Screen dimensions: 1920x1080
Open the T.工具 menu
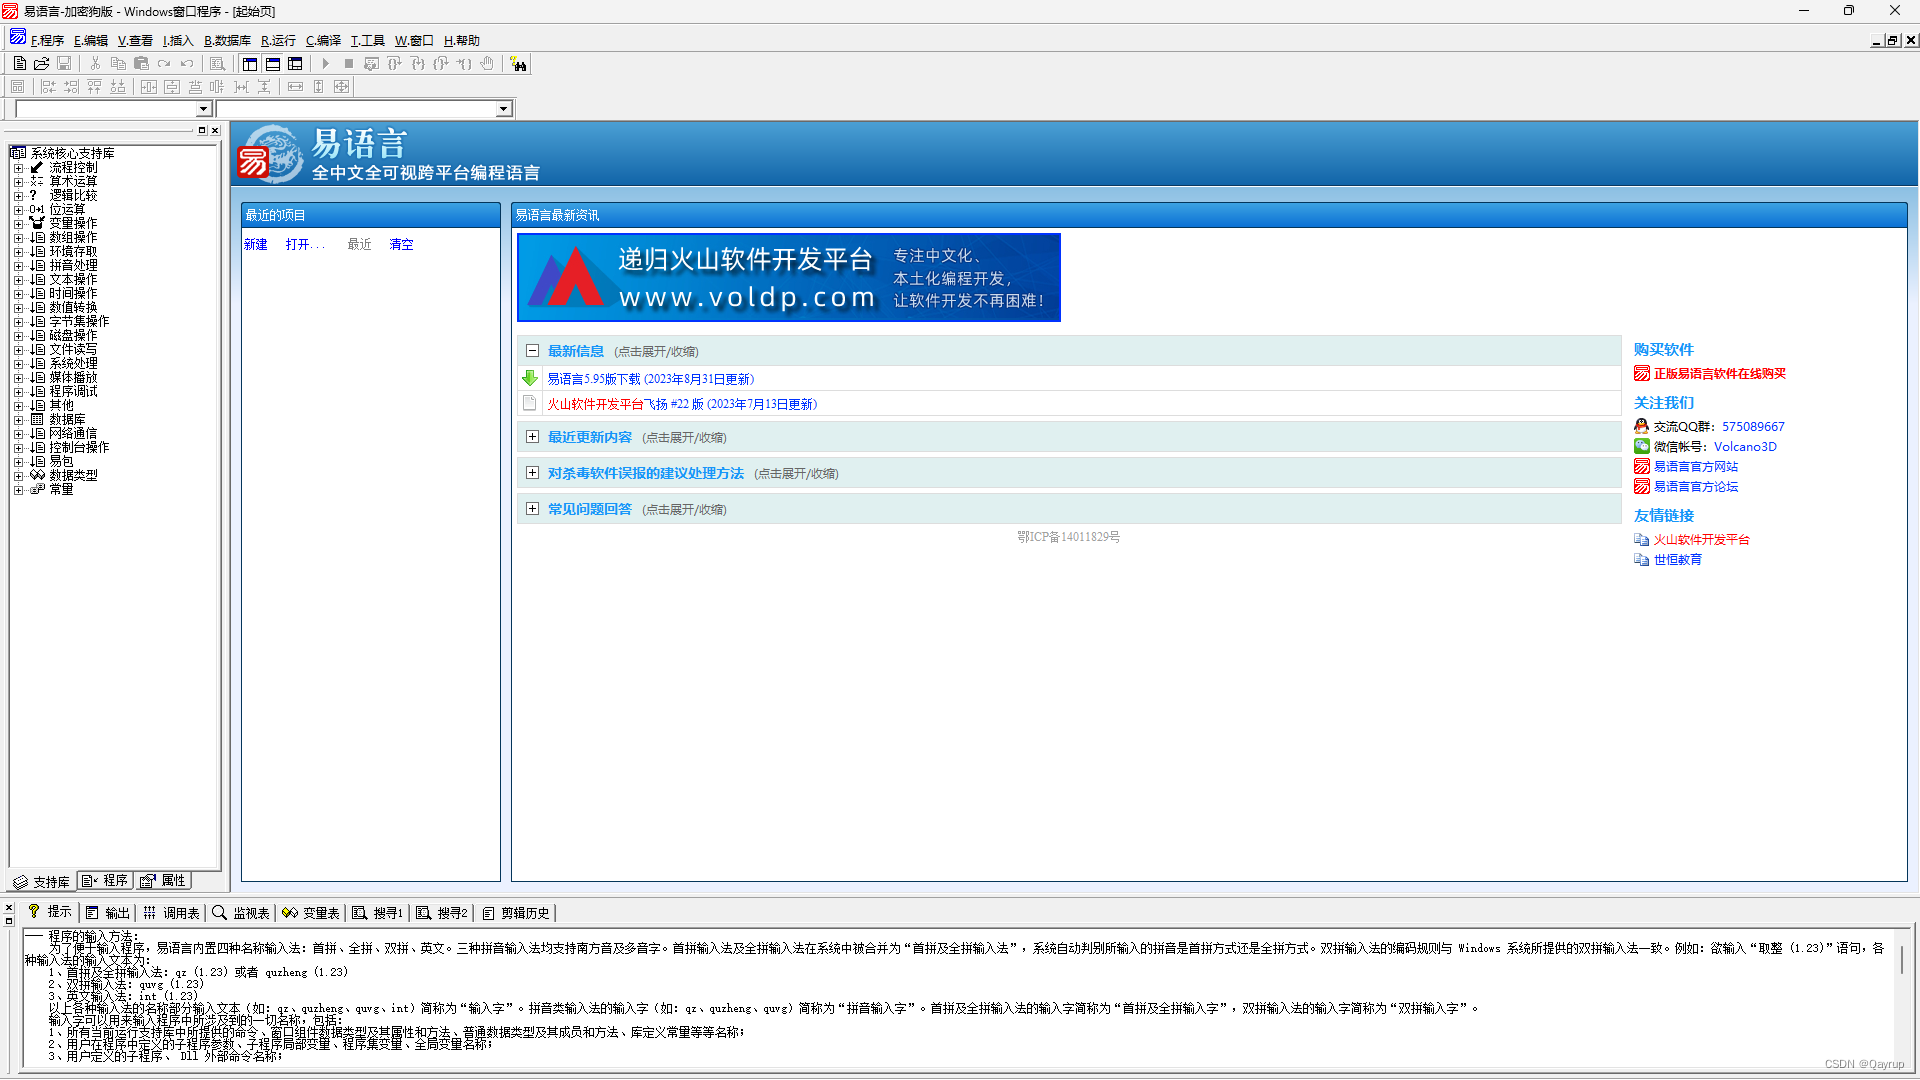pos(367,40)
